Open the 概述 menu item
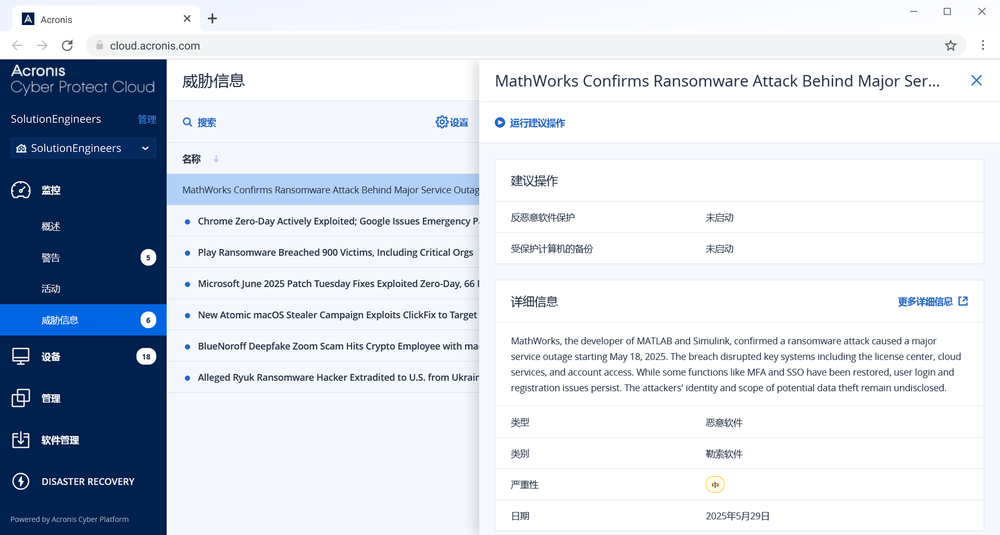 click(83, 226)
